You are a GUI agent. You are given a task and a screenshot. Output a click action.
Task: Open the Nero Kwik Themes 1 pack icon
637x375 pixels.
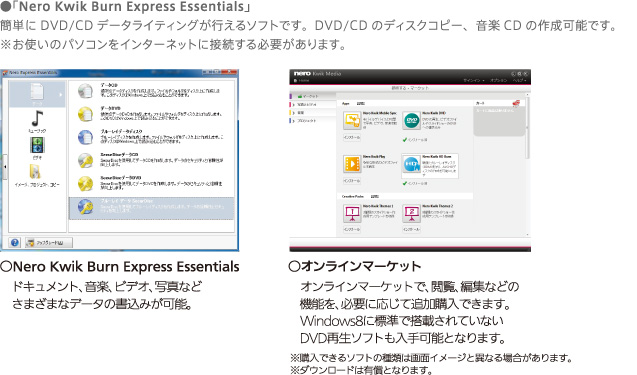[352, 213]
